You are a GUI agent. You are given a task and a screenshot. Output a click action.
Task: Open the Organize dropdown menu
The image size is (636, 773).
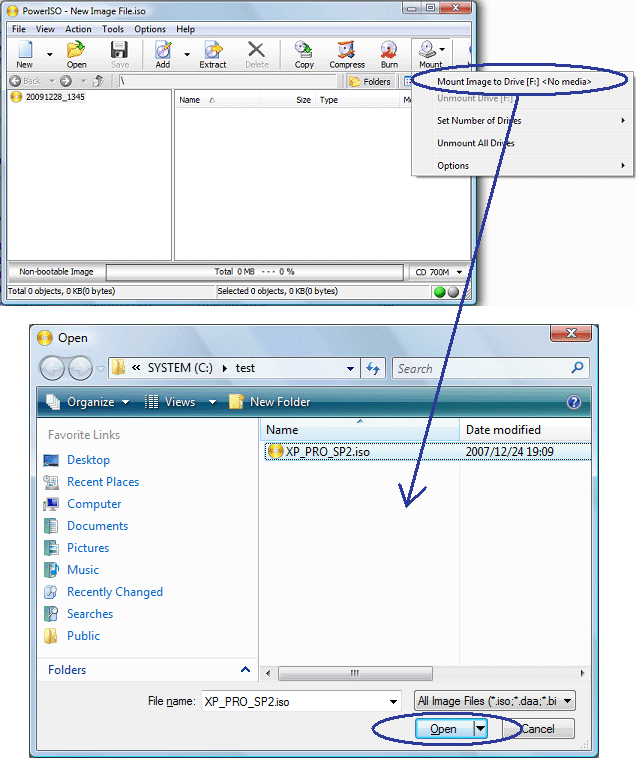point(88,402)
